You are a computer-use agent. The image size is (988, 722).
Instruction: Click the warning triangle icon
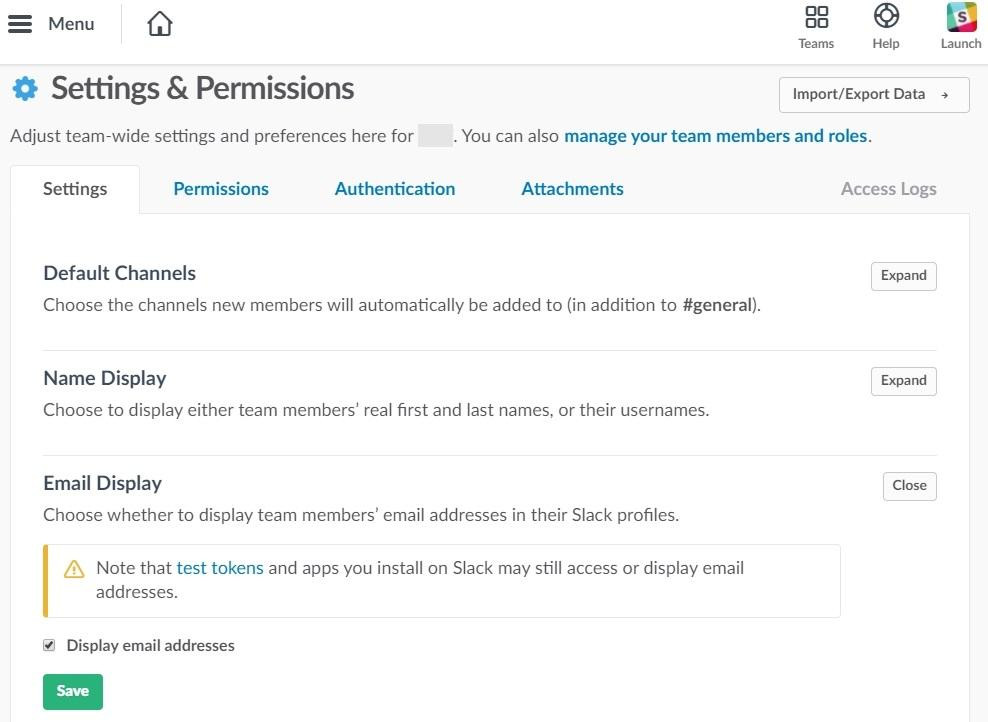click(x=74, y=568)
